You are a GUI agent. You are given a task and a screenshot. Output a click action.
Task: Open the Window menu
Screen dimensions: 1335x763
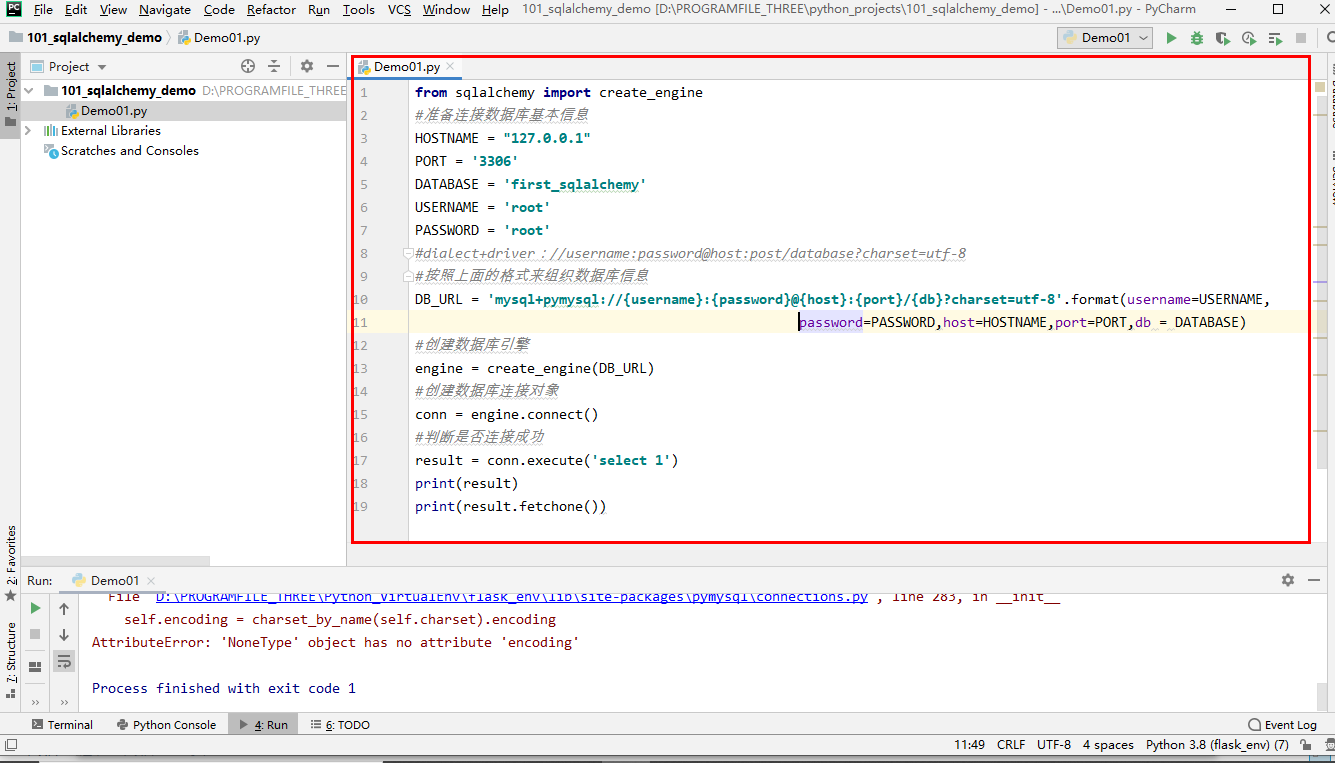click(x=446, y=9)
